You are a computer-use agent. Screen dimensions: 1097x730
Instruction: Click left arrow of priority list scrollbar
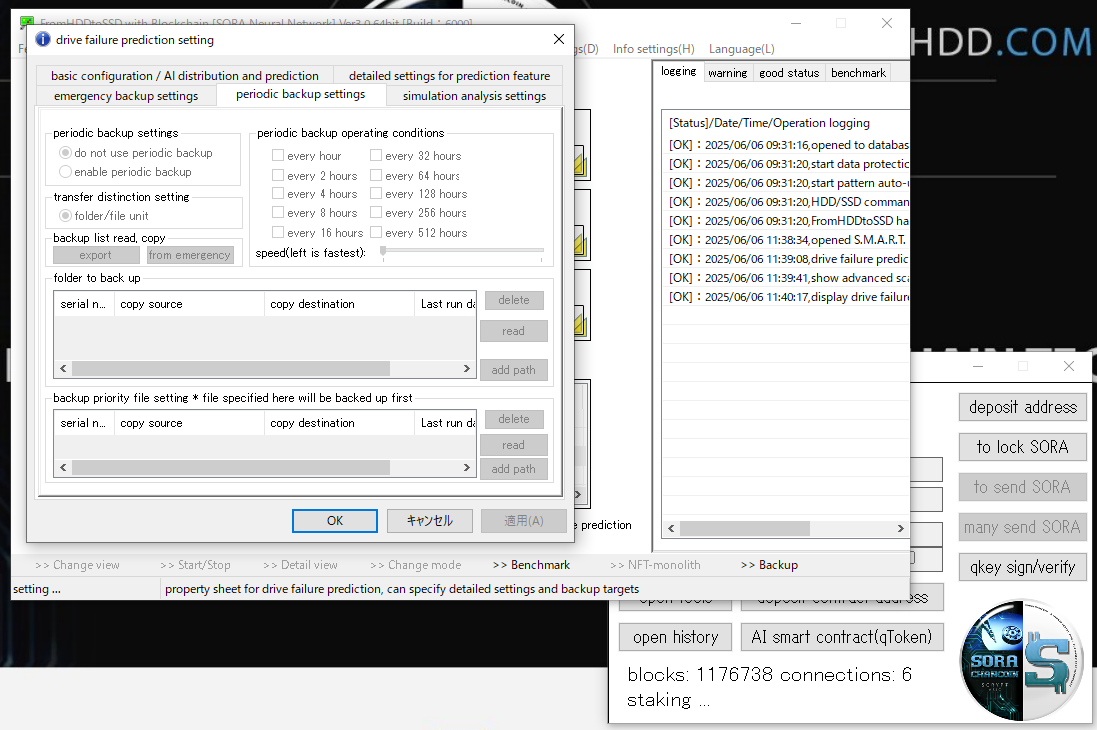click(x=64, y=467)
